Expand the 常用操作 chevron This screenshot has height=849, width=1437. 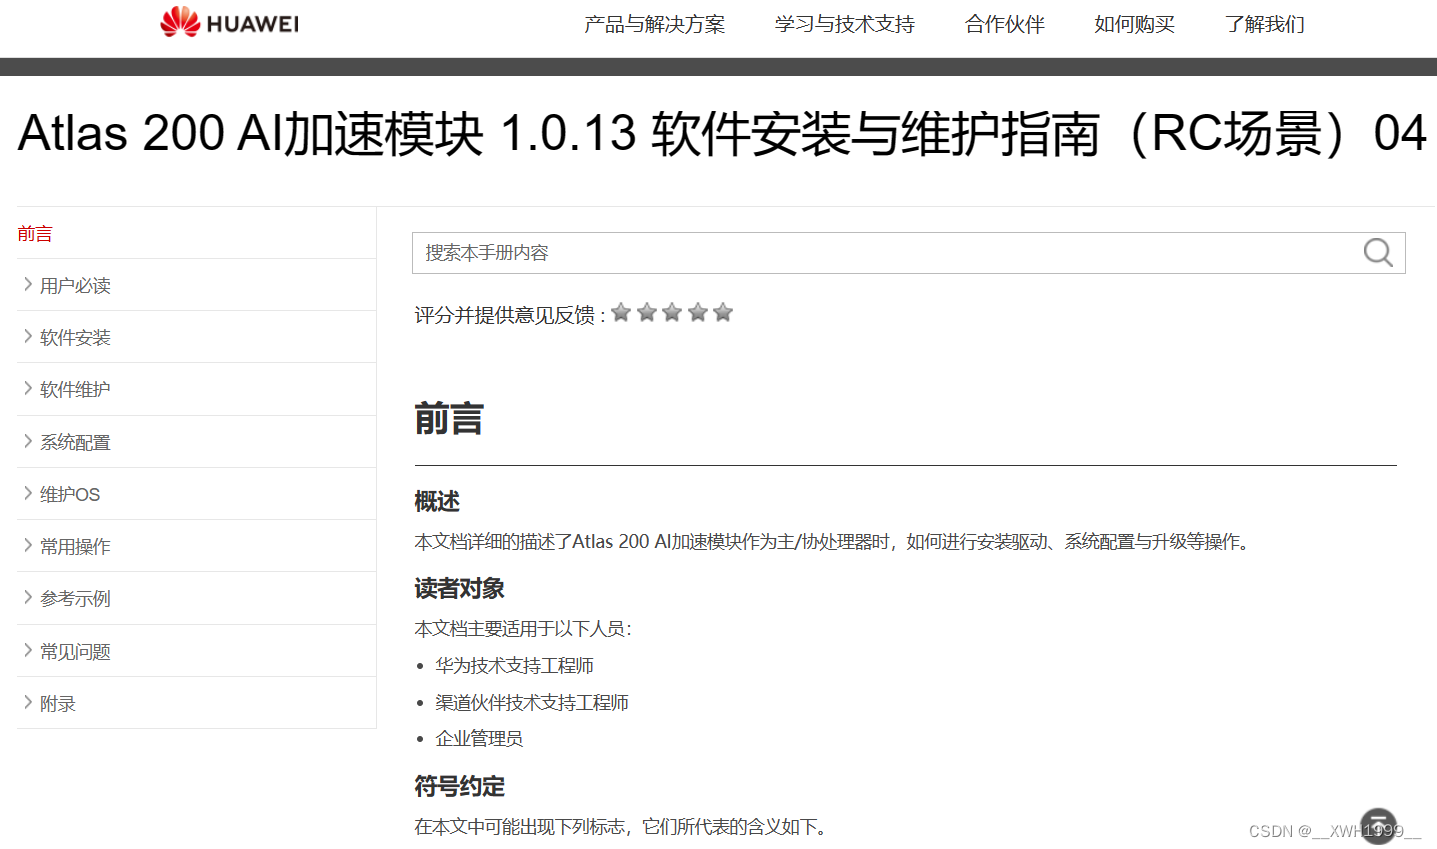(x=28, y=545)
